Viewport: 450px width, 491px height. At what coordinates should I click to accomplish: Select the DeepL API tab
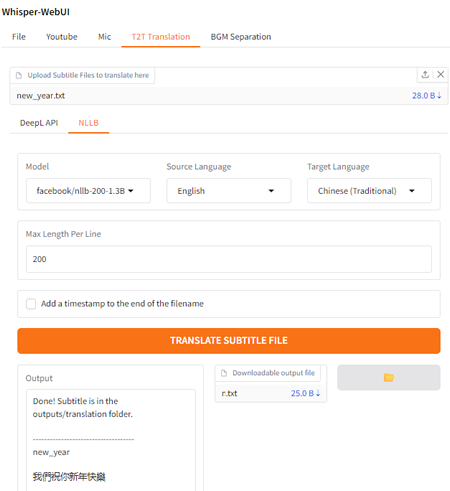39,123
